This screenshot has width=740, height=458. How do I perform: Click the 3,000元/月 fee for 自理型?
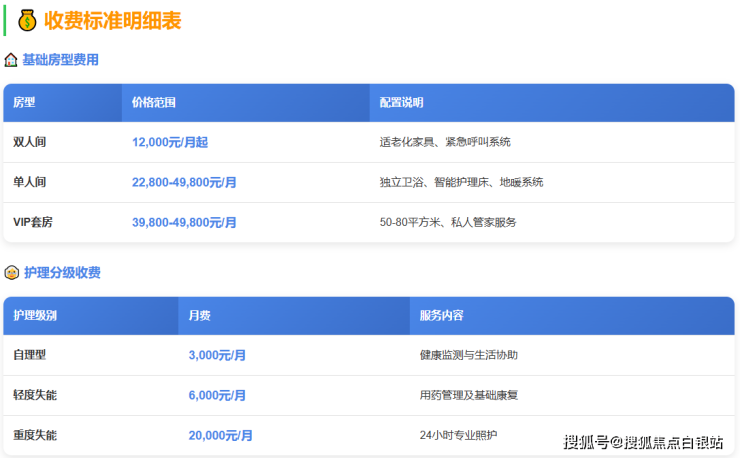point(217,355)
